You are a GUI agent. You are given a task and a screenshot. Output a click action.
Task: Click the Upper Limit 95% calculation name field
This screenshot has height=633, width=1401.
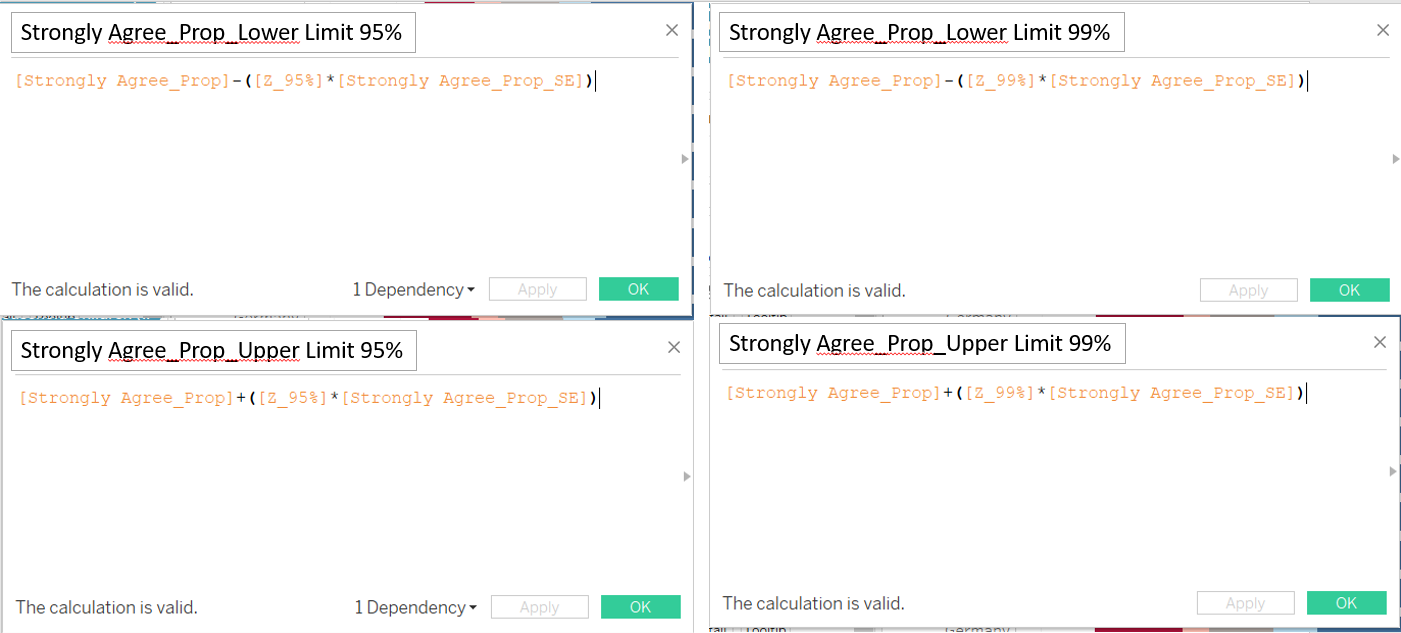coord(212,351)
